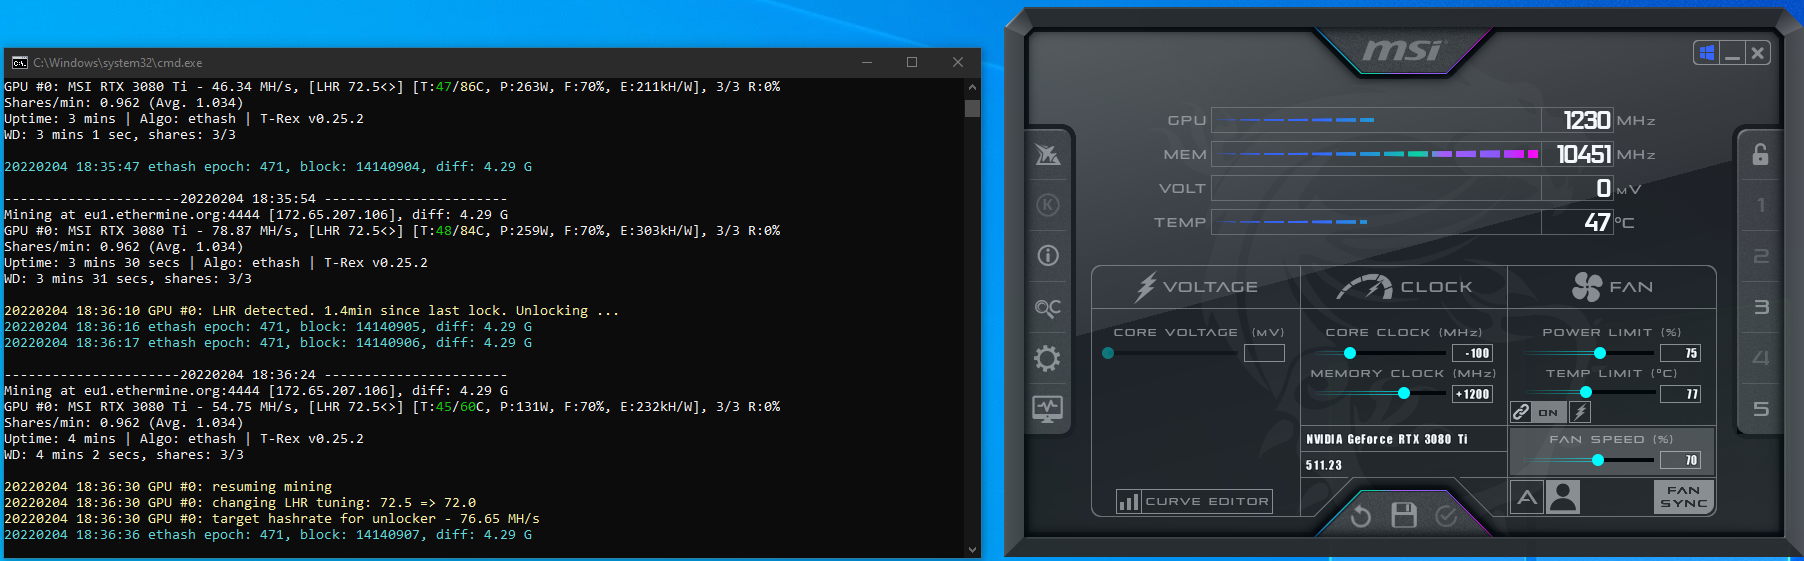Click the Temp Limit slider handle
Screen dimensions: 1804x561
click(x=1585, y=393)
